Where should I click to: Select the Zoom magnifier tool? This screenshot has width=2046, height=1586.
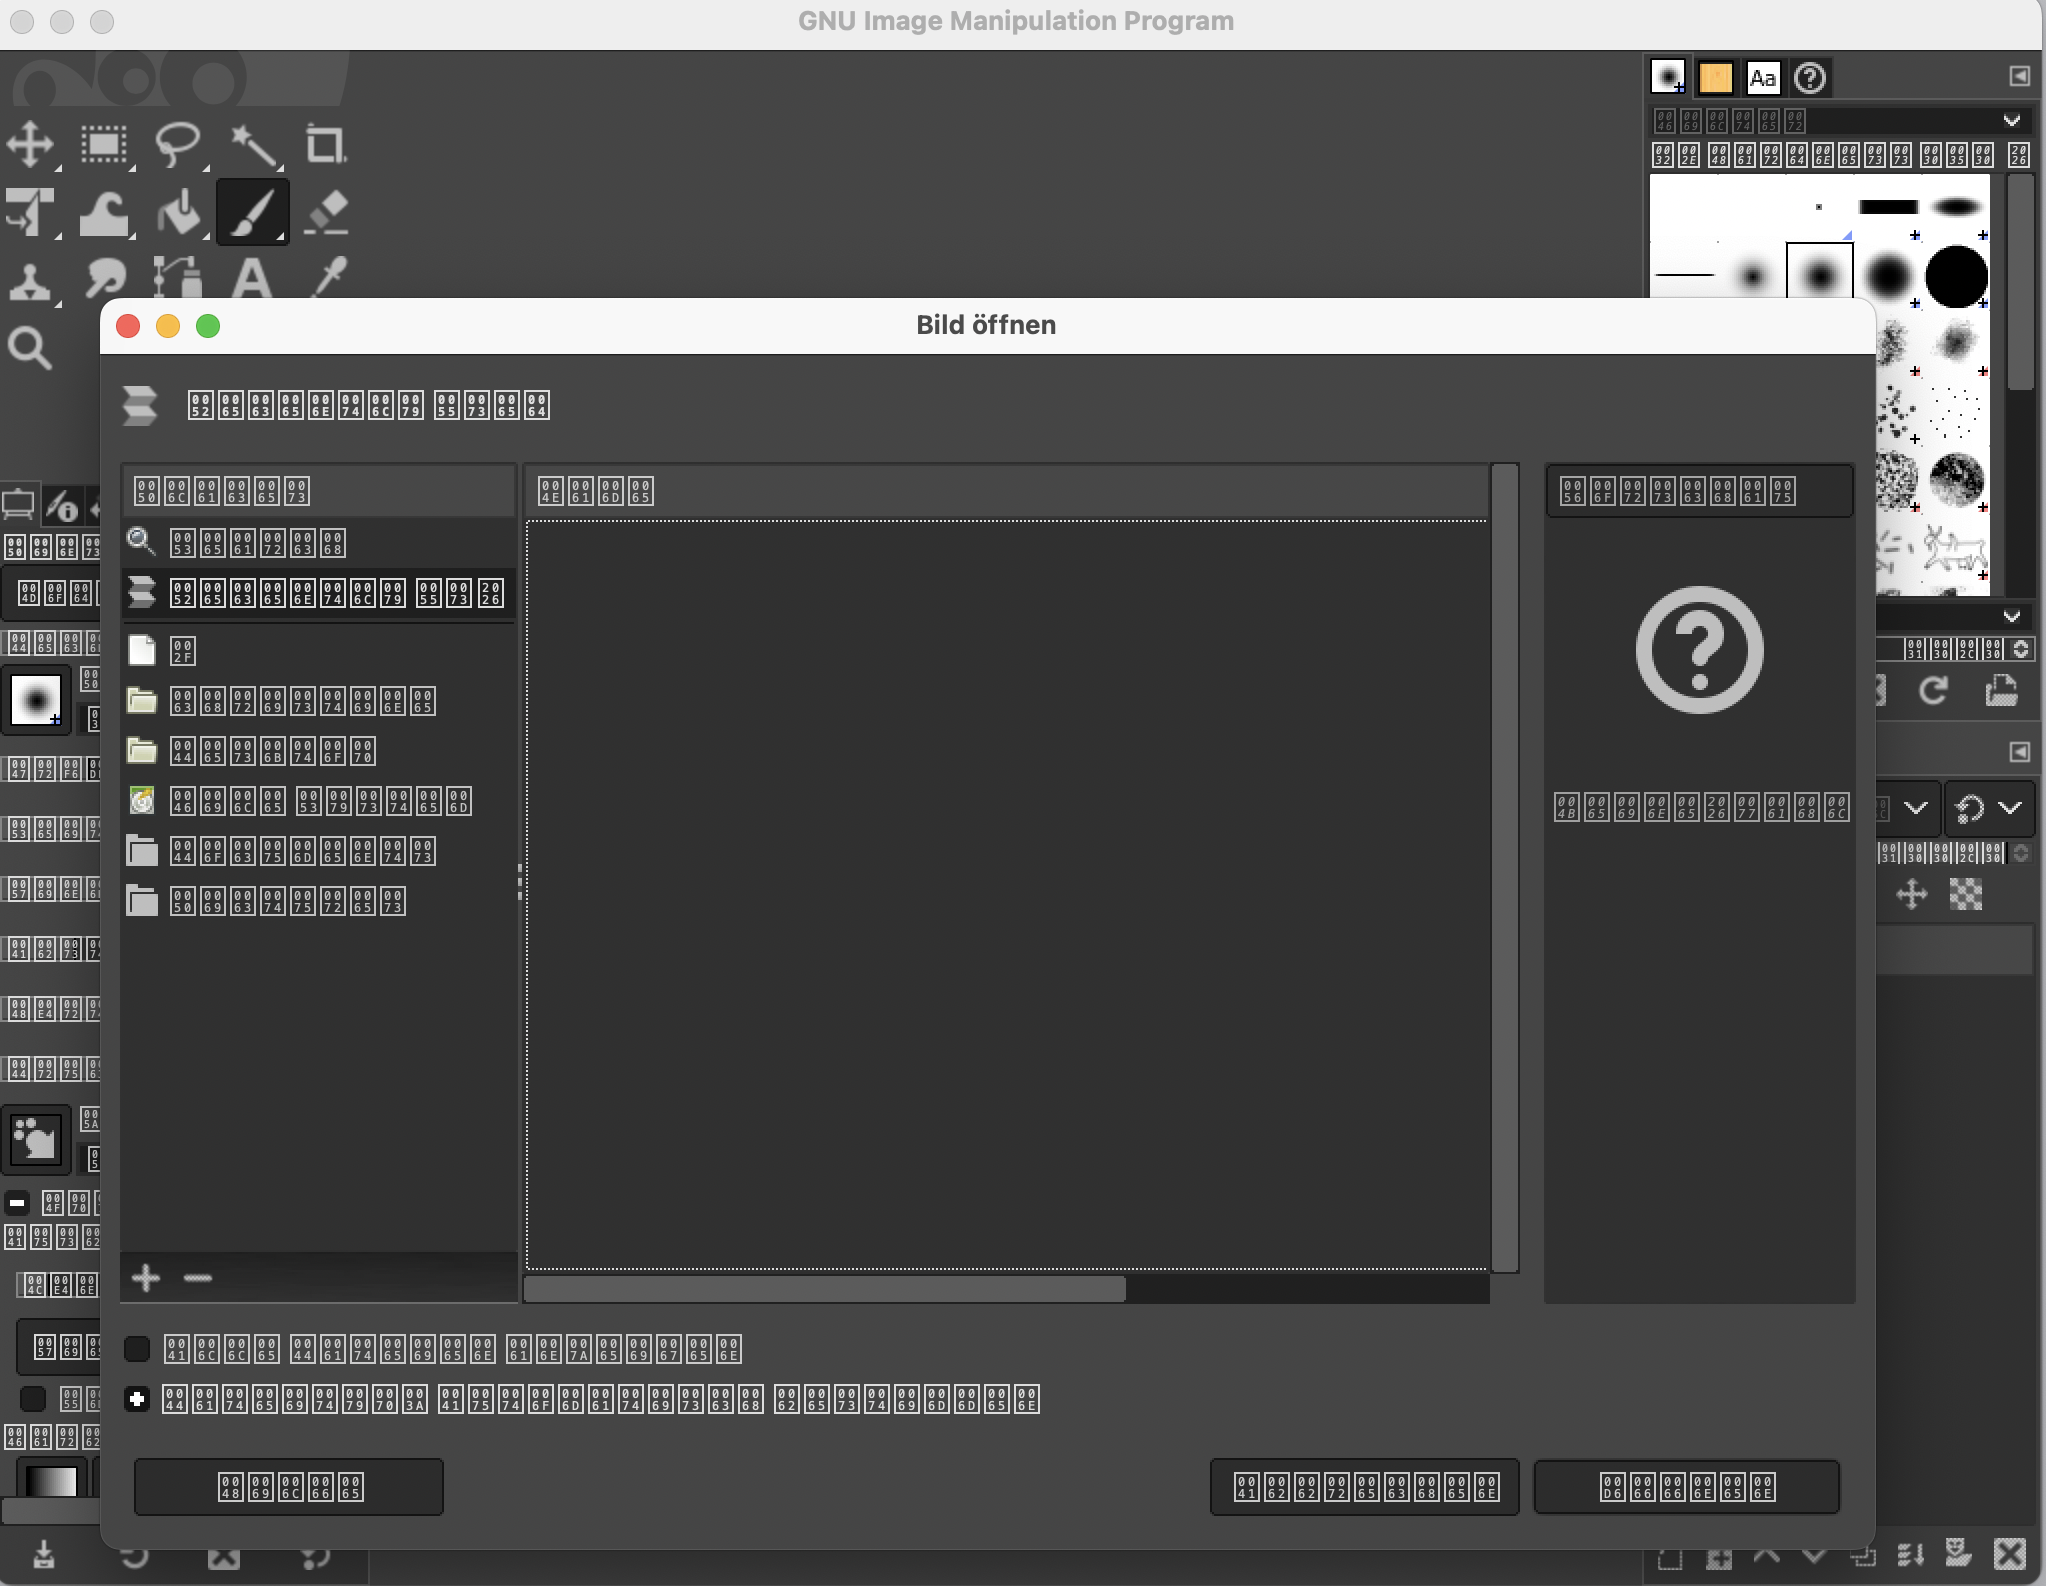point(30,348)
